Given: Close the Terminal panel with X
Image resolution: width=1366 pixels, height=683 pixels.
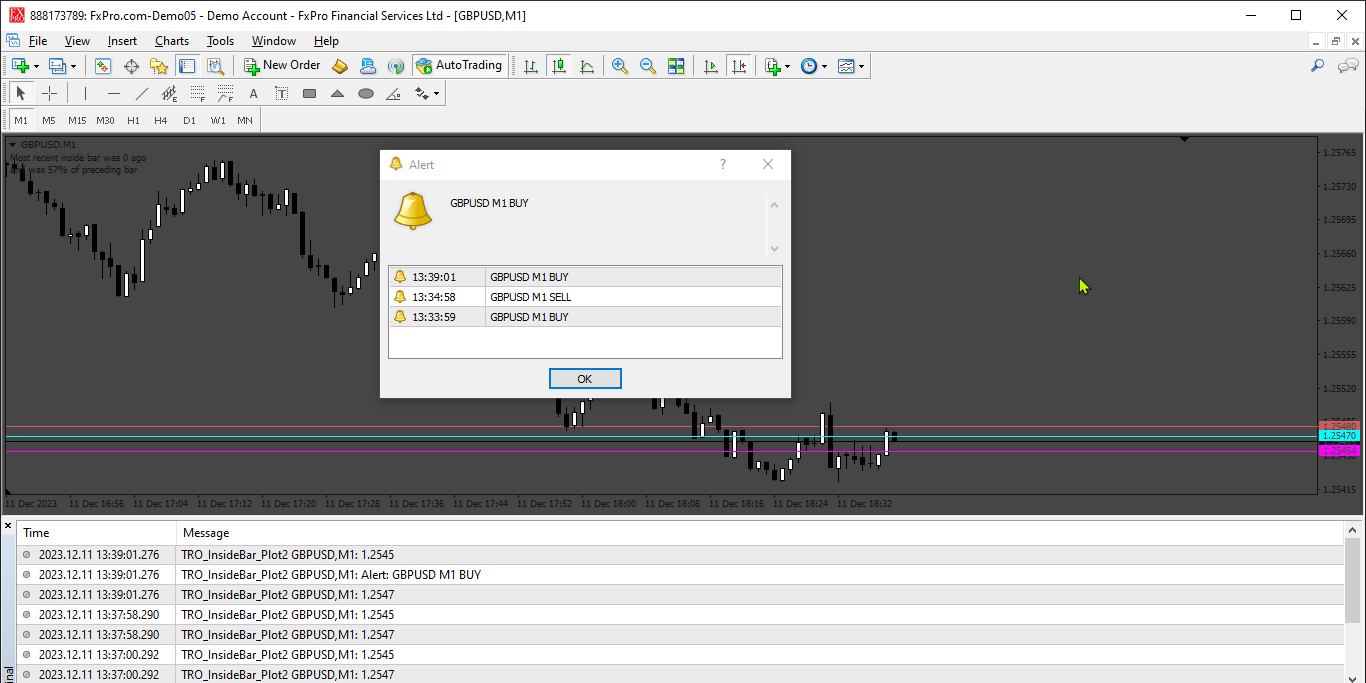Looking at the screenshot, I should (8, 526).
